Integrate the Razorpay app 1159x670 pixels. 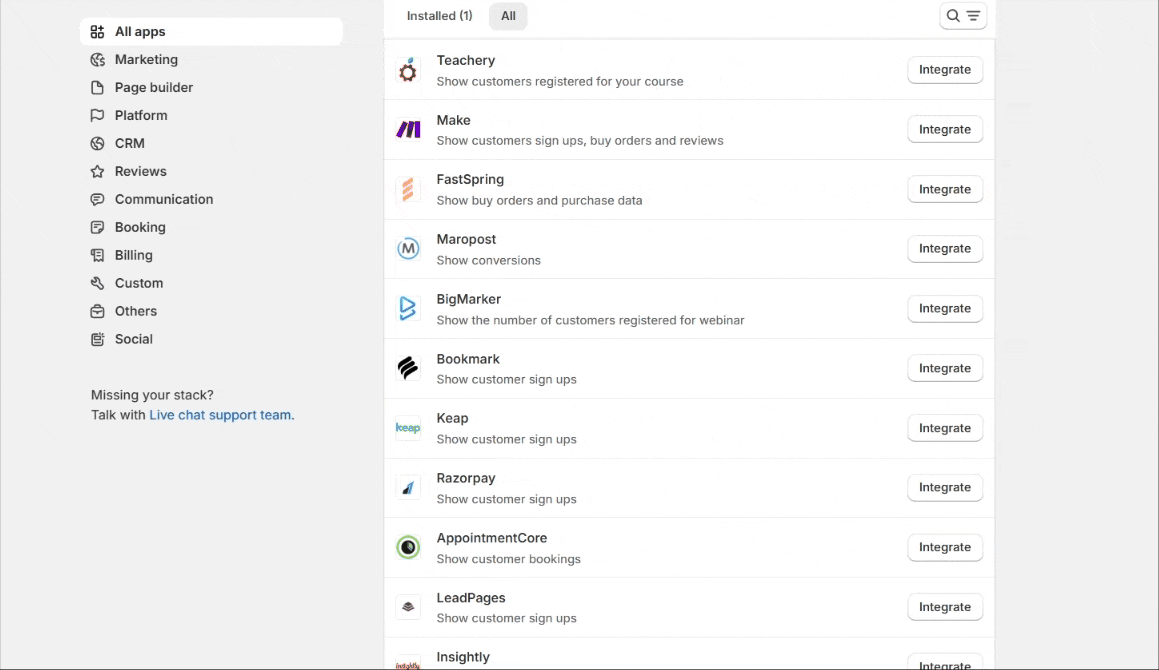944,488
